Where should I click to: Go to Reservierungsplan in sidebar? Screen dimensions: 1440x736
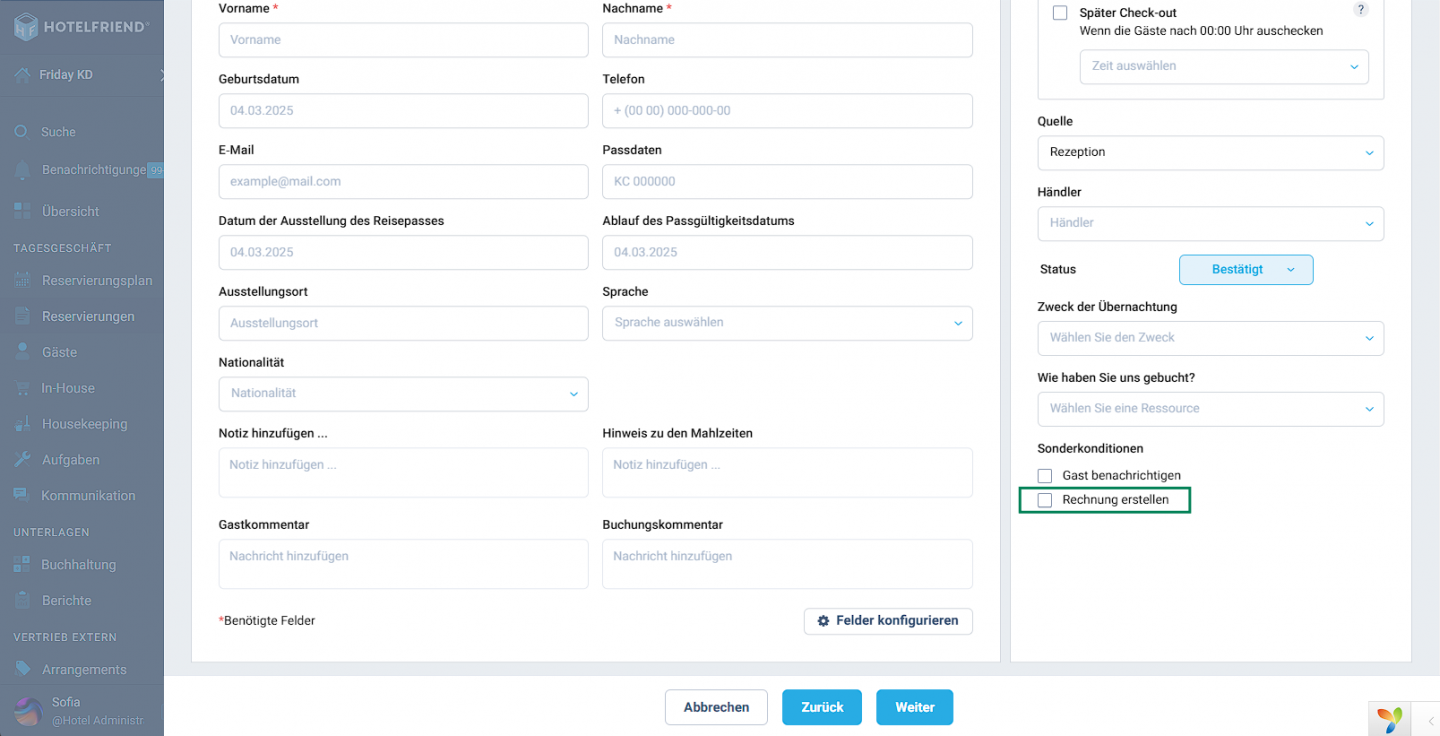97,281
